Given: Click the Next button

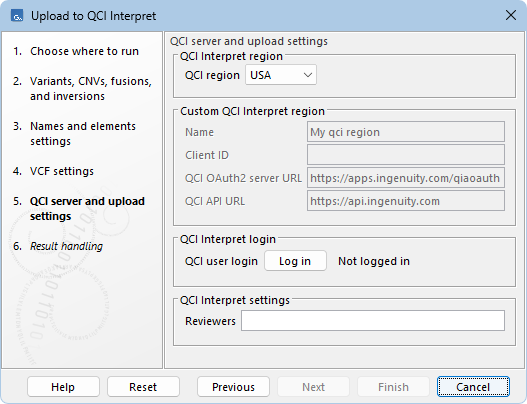Looking at the screenshot, I should [313, 387].
